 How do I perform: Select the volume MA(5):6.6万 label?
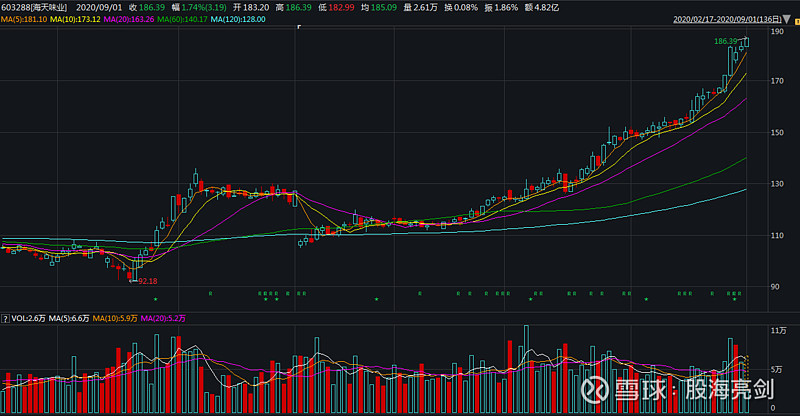pos(69,319)
